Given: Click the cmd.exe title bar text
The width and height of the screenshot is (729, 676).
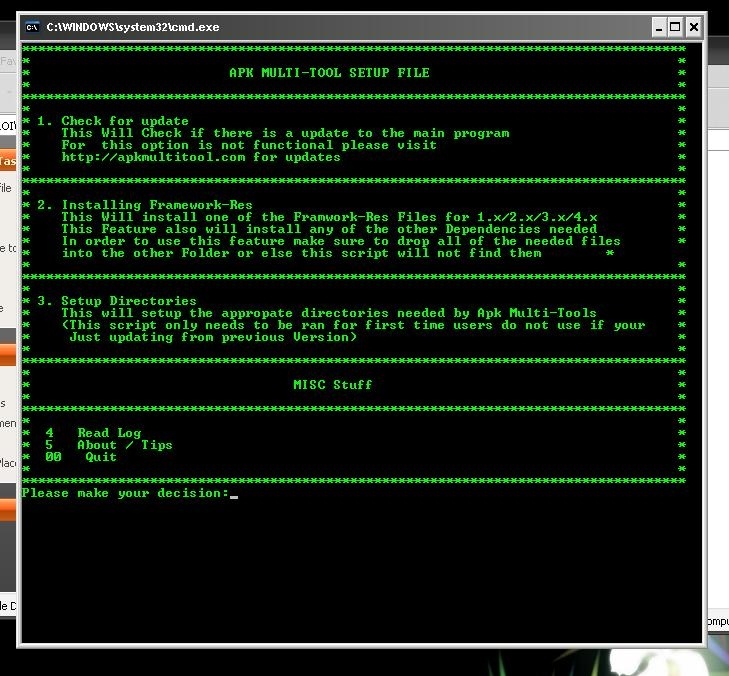Looking at the screenshot, I should 133,27.
